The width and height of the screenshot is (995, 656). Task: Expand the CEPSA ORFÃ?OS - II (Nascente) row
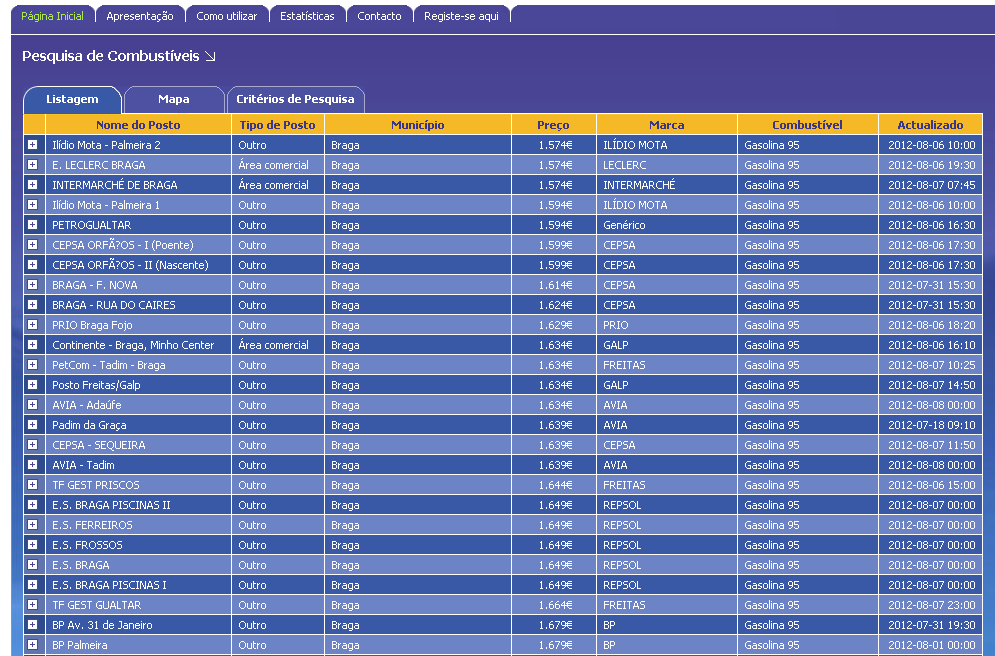[x=32, y=265]
